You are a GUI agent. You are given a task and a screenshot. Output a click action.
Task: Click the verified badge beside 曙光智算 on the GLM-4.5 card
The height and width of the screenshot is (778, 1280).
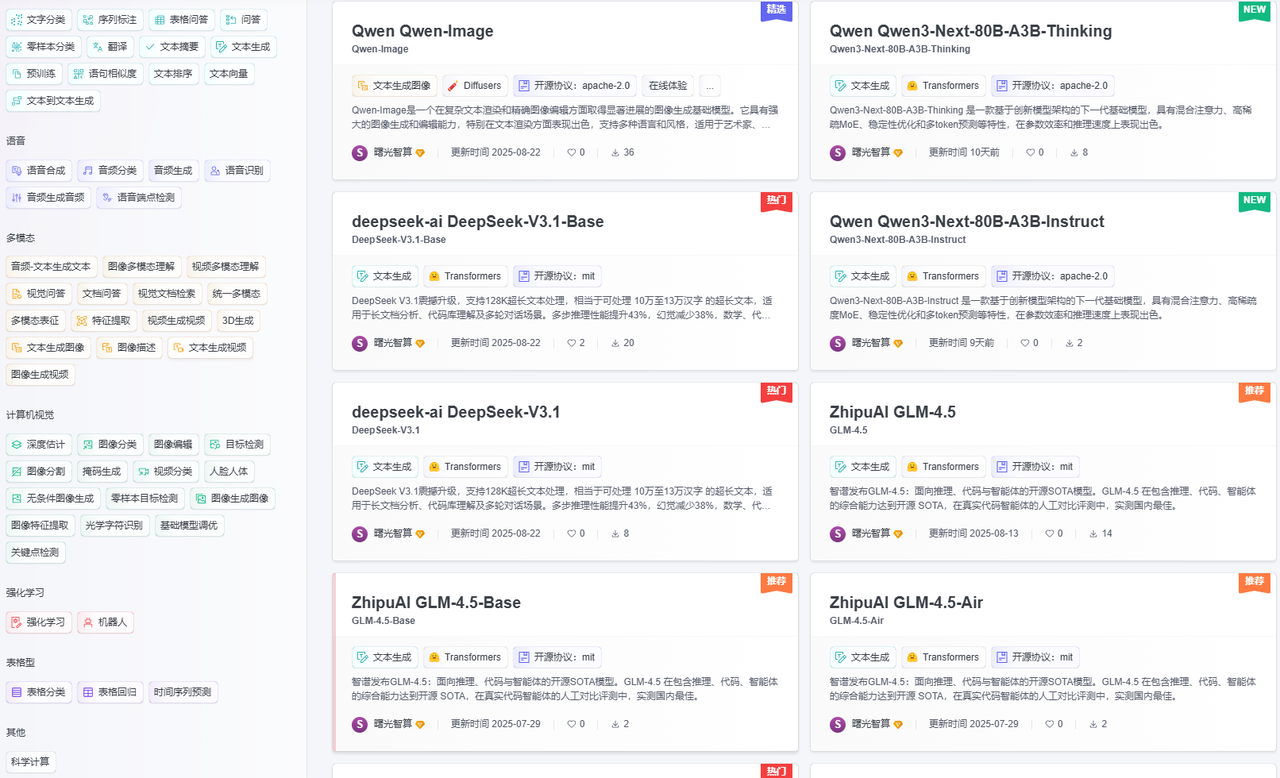(898, 534)
